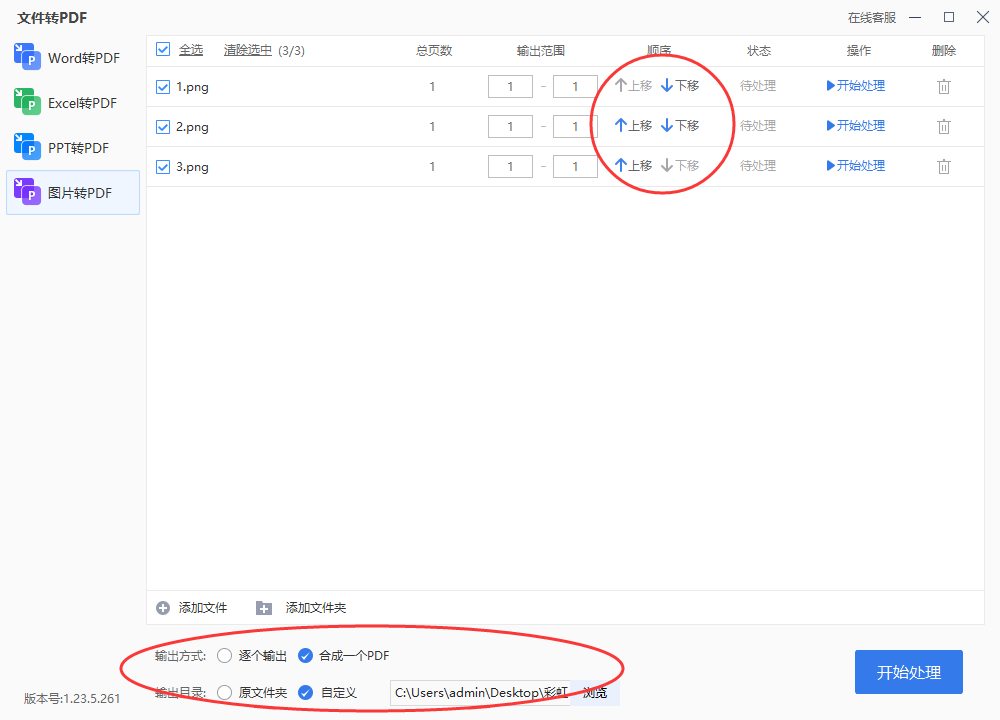Click the disabled 上移 in the 1.png row

coord(633,85)
